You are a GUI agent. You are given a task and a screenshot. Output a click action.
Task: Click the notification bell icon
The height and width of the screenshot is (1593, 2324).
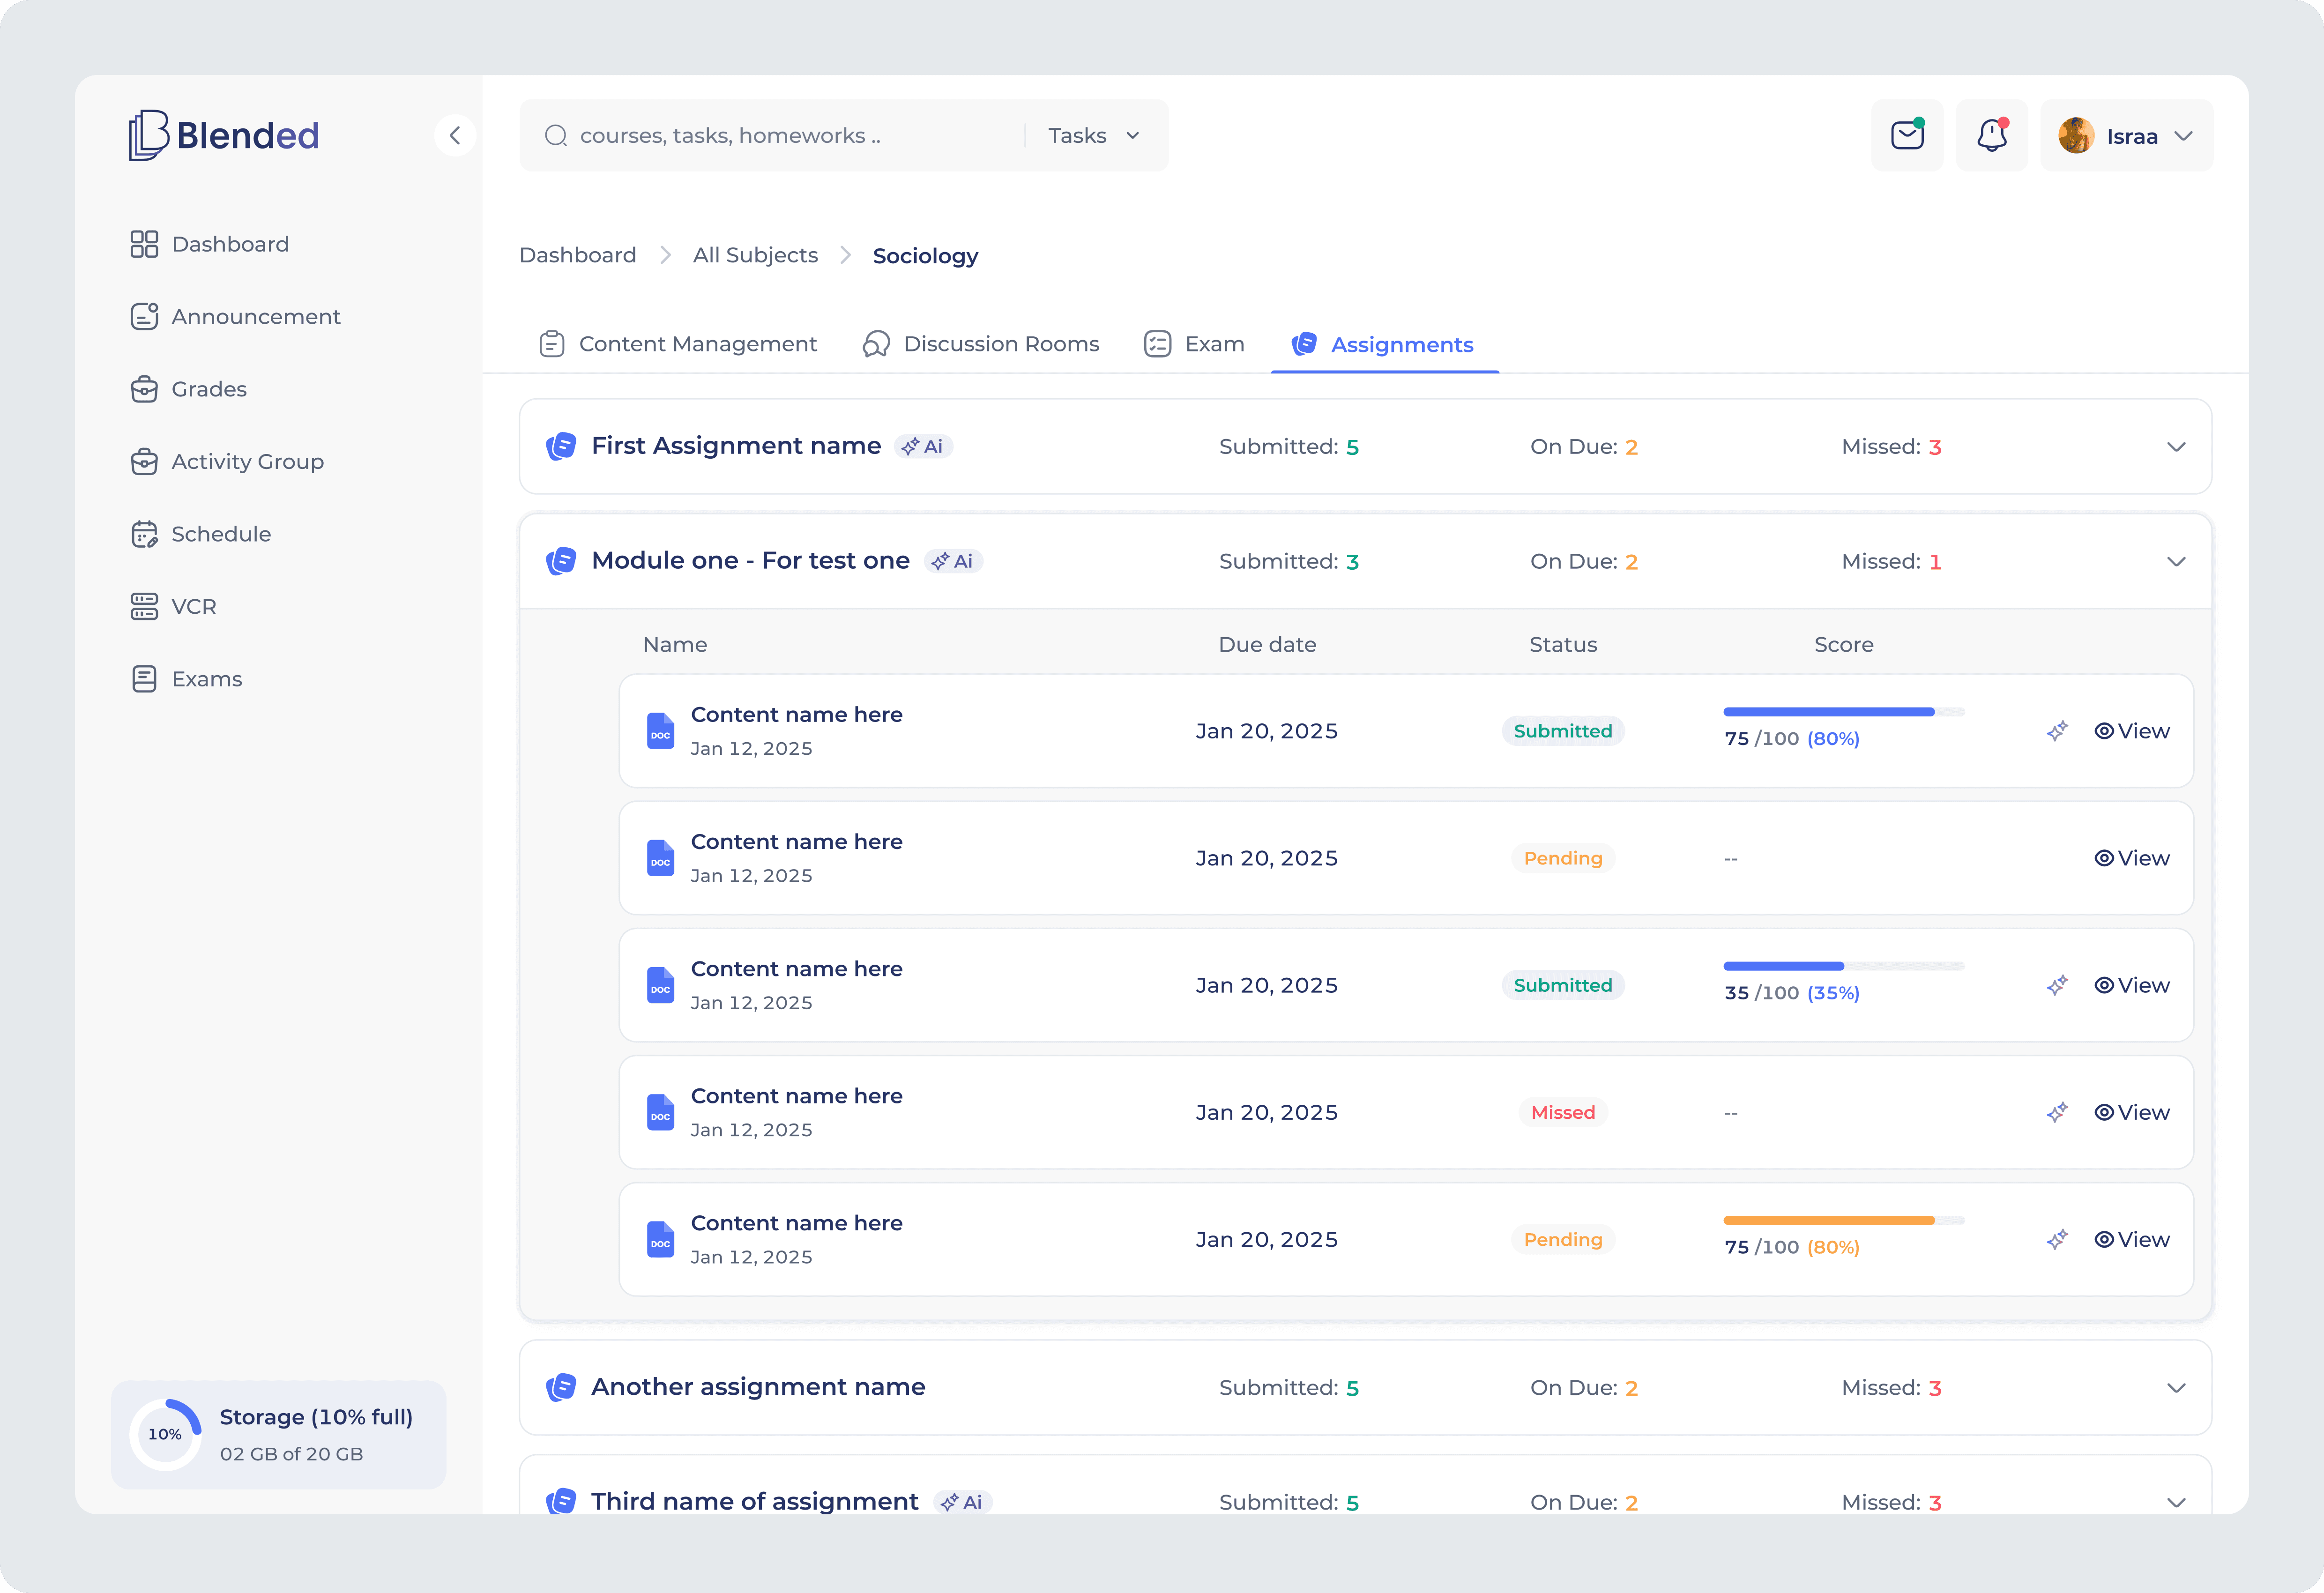(x=1991, y=135)
